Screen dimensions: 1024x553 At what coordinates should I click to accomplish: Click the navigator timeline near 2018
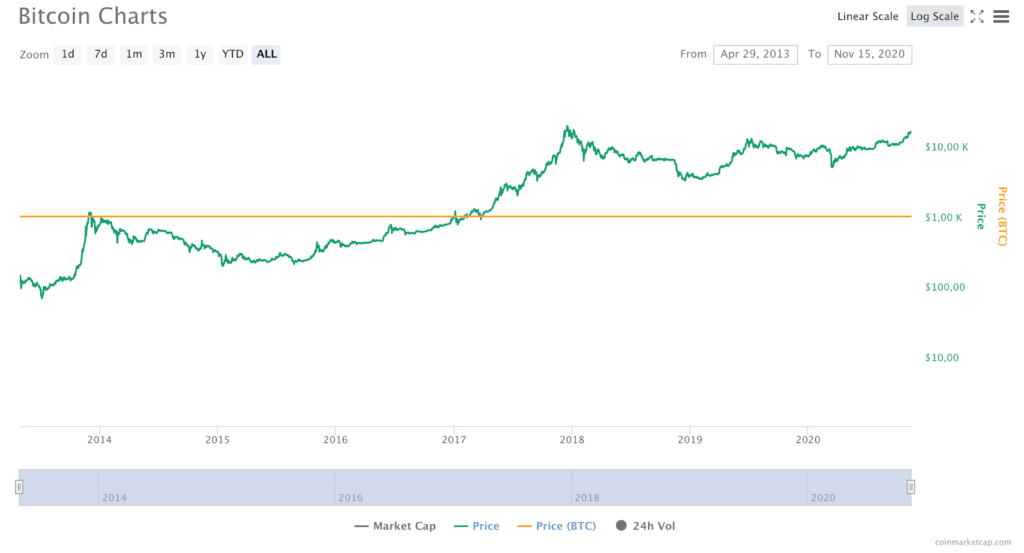(586, 498)
